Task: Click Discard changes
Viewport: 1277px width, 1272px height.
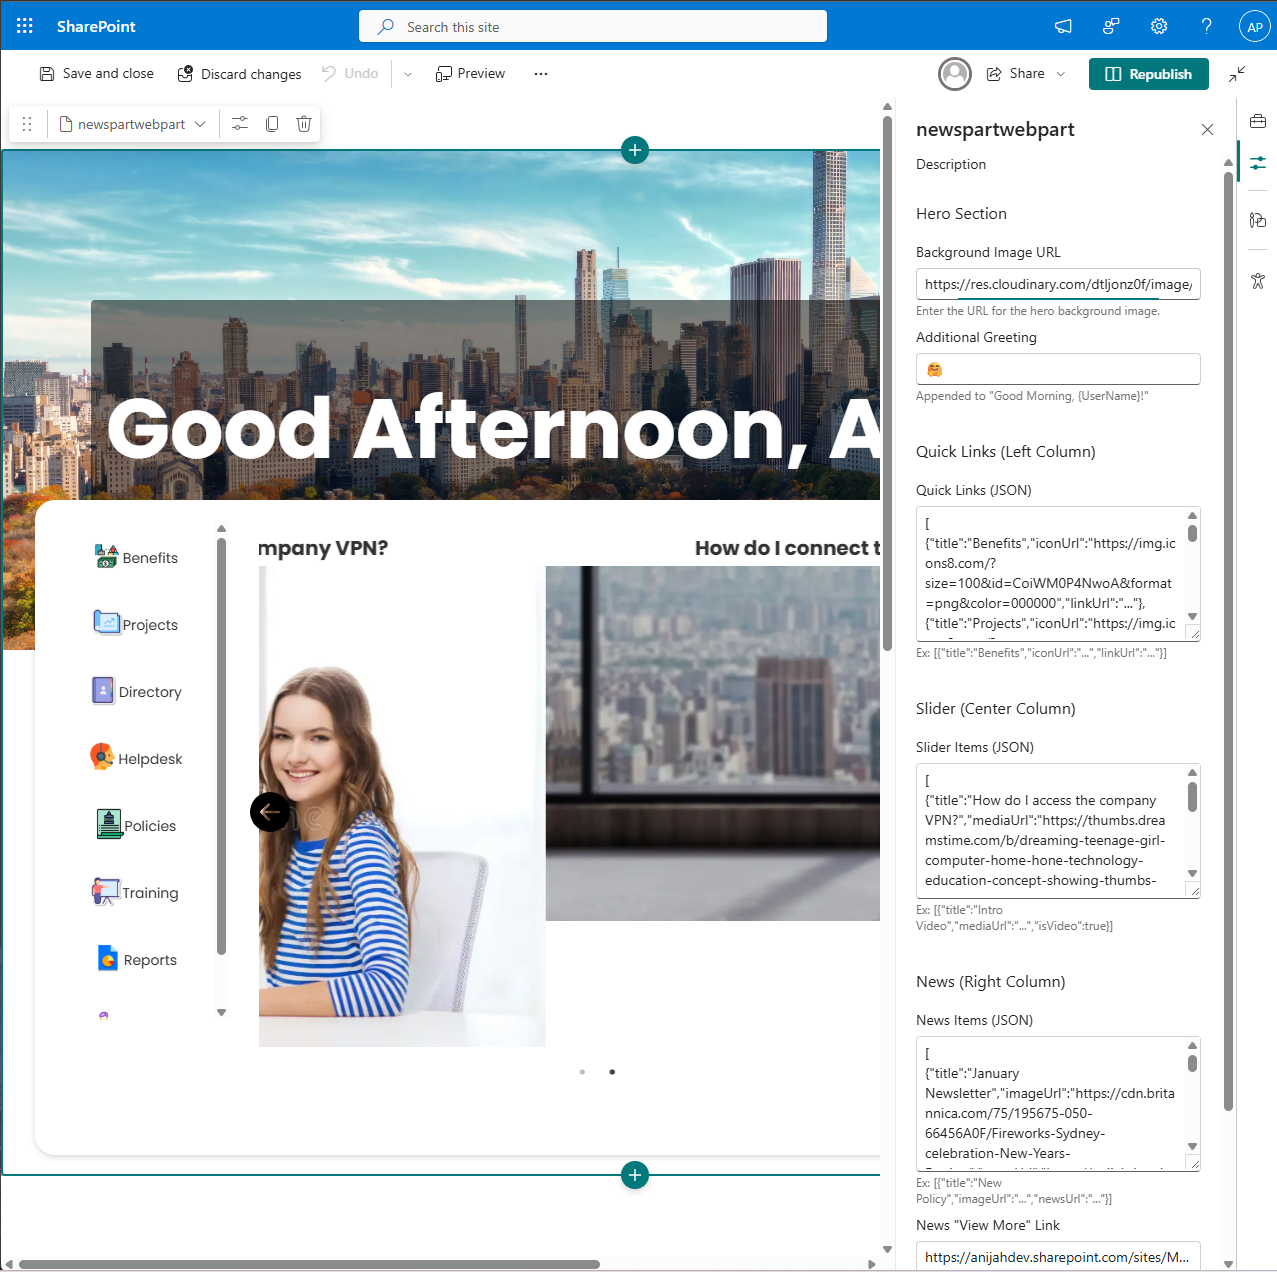Action: (240, 74)
